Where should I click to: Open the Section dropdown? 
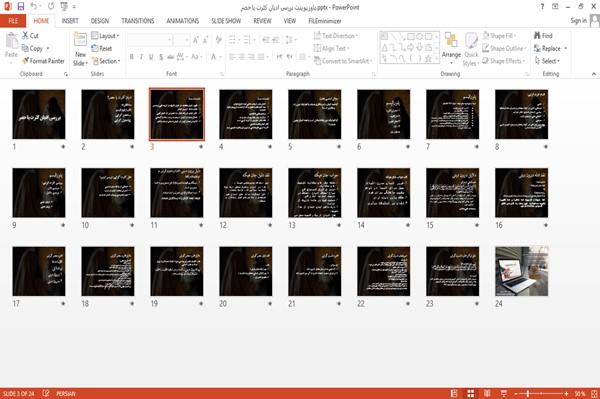click(x=106, y=61)
